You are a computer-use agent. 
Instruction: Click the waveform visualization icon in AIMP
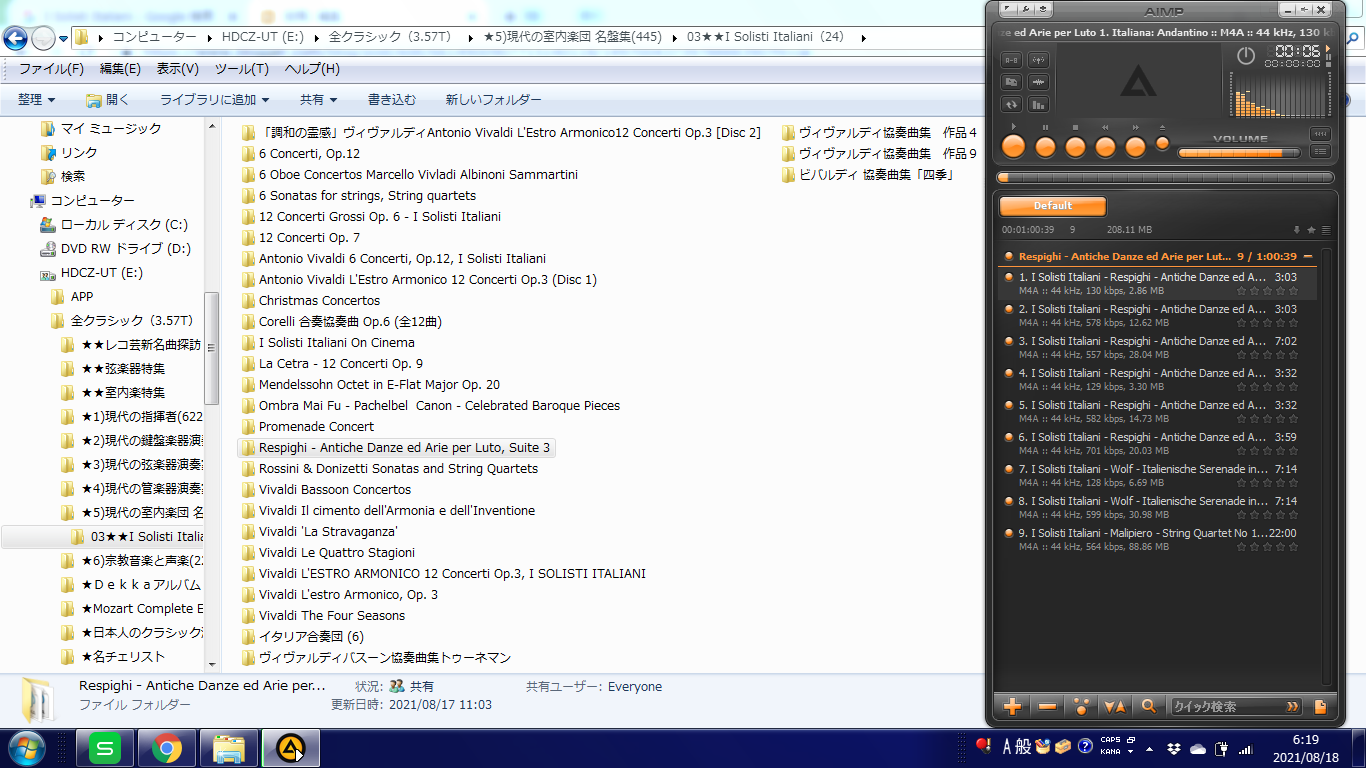[1038, 82]
